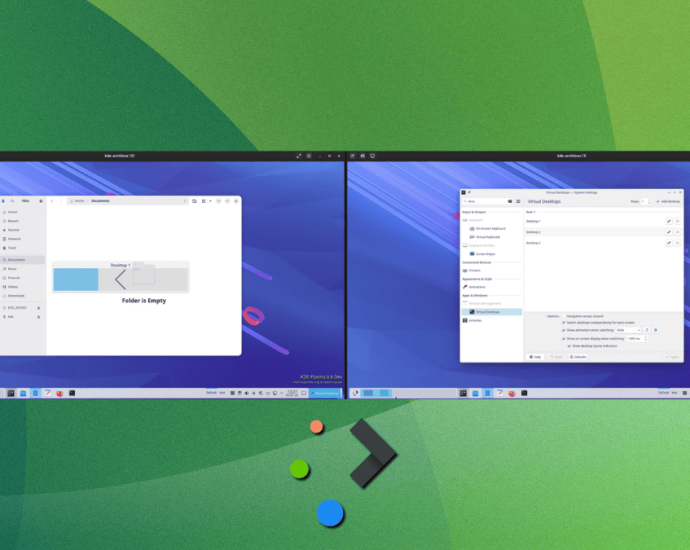
Task: Select Pictures in Files sidebar
Action: [x=22, y=278]
